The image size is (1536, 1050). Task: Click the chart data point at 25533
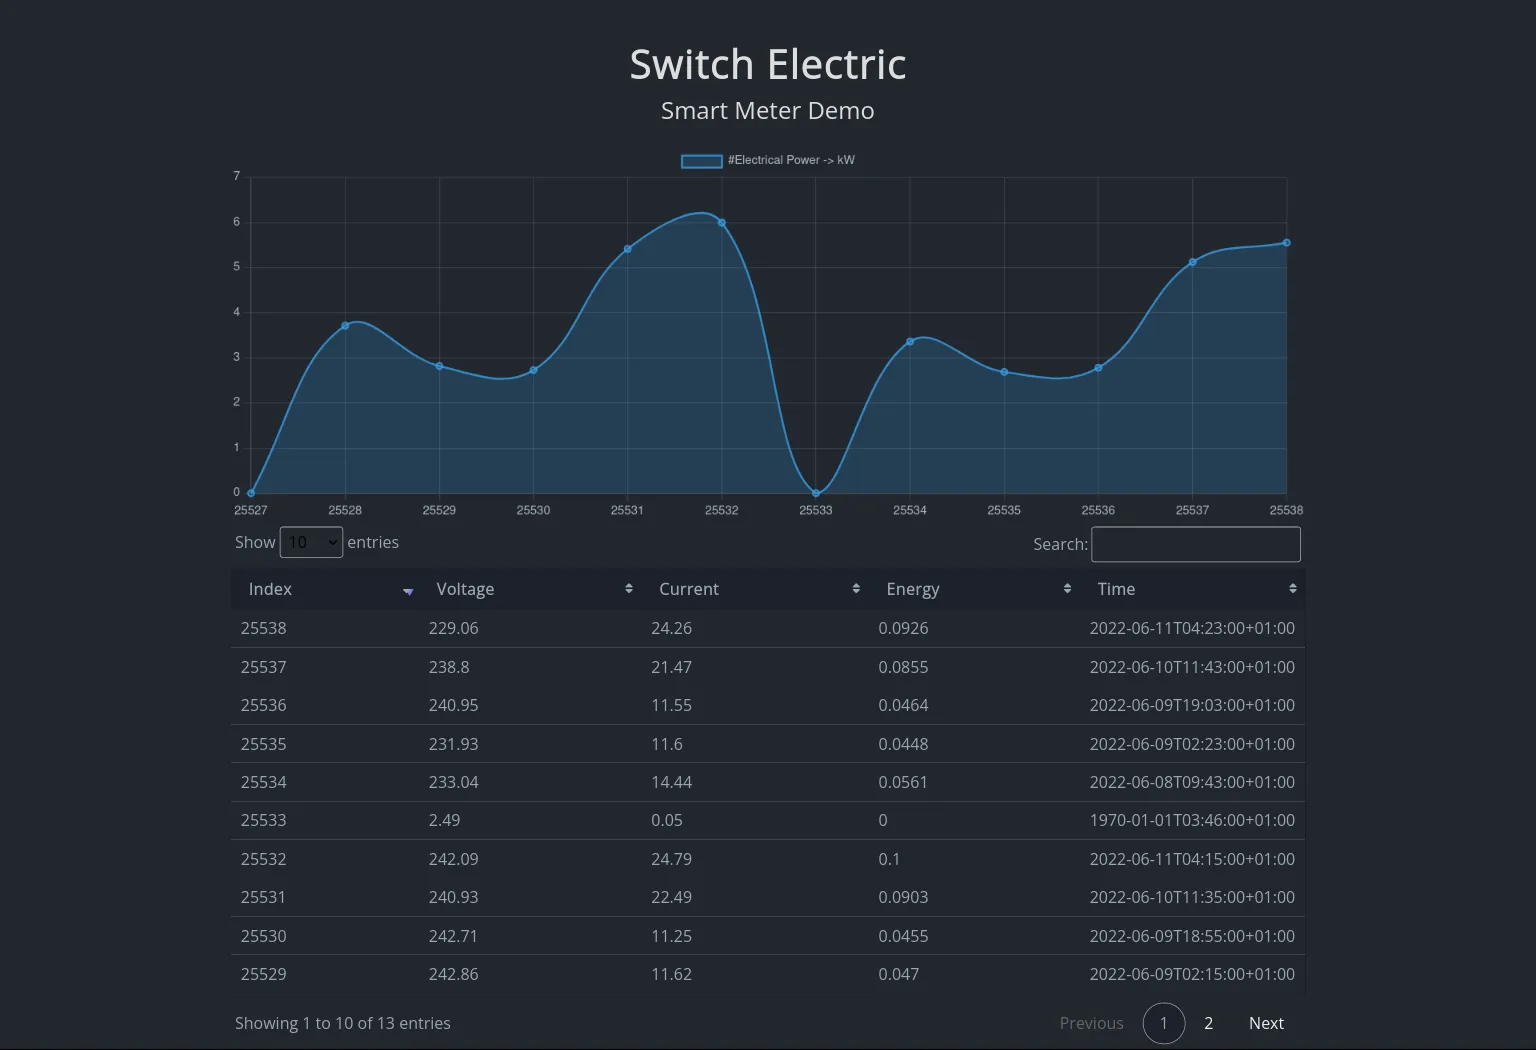click(x=816, y=493)
